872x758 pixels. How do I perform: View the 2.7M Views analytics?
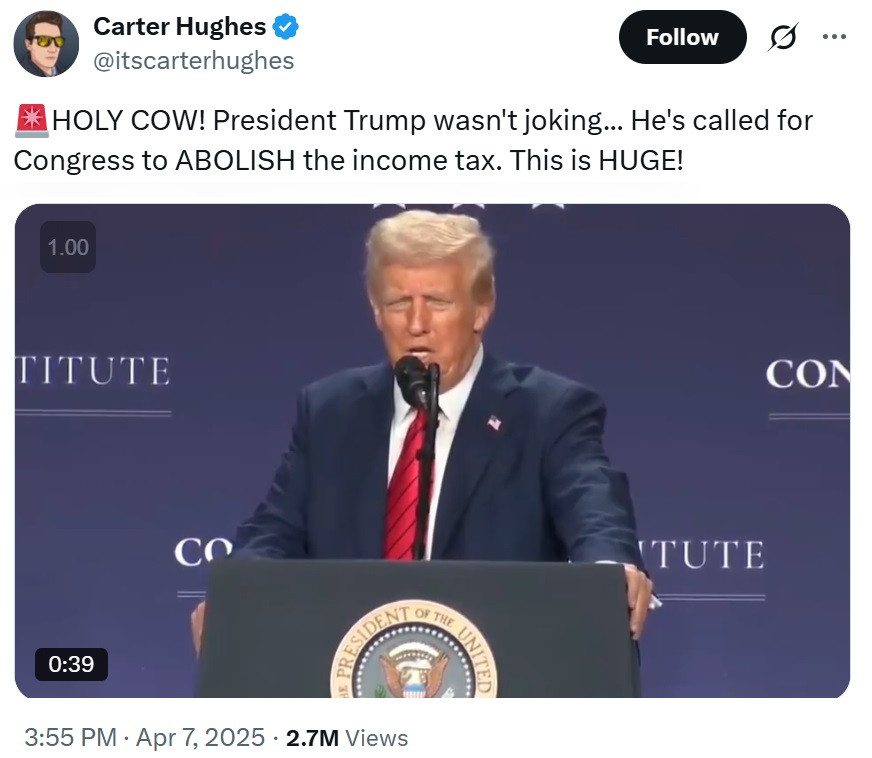click(x=346, y=738)
